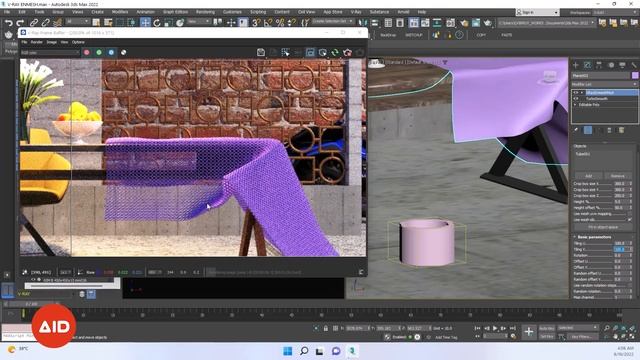Open the Modifier List dropdown
Viewport: 640px width, 360px height.
604,84
